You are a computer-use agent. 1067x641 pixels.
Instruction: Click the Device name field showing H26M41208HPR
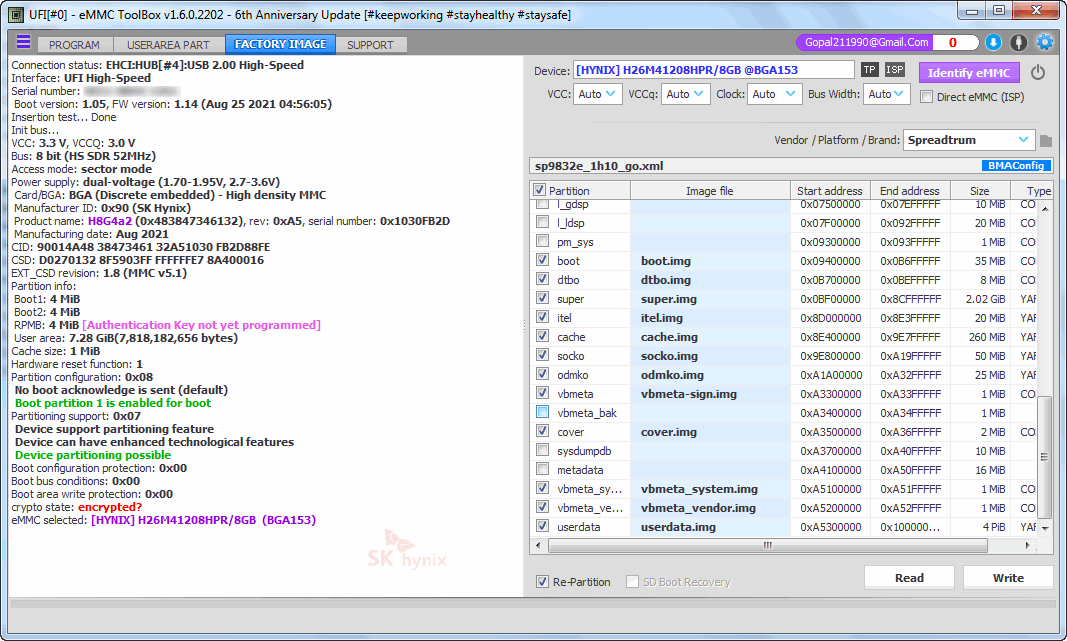tap(713, 69)
